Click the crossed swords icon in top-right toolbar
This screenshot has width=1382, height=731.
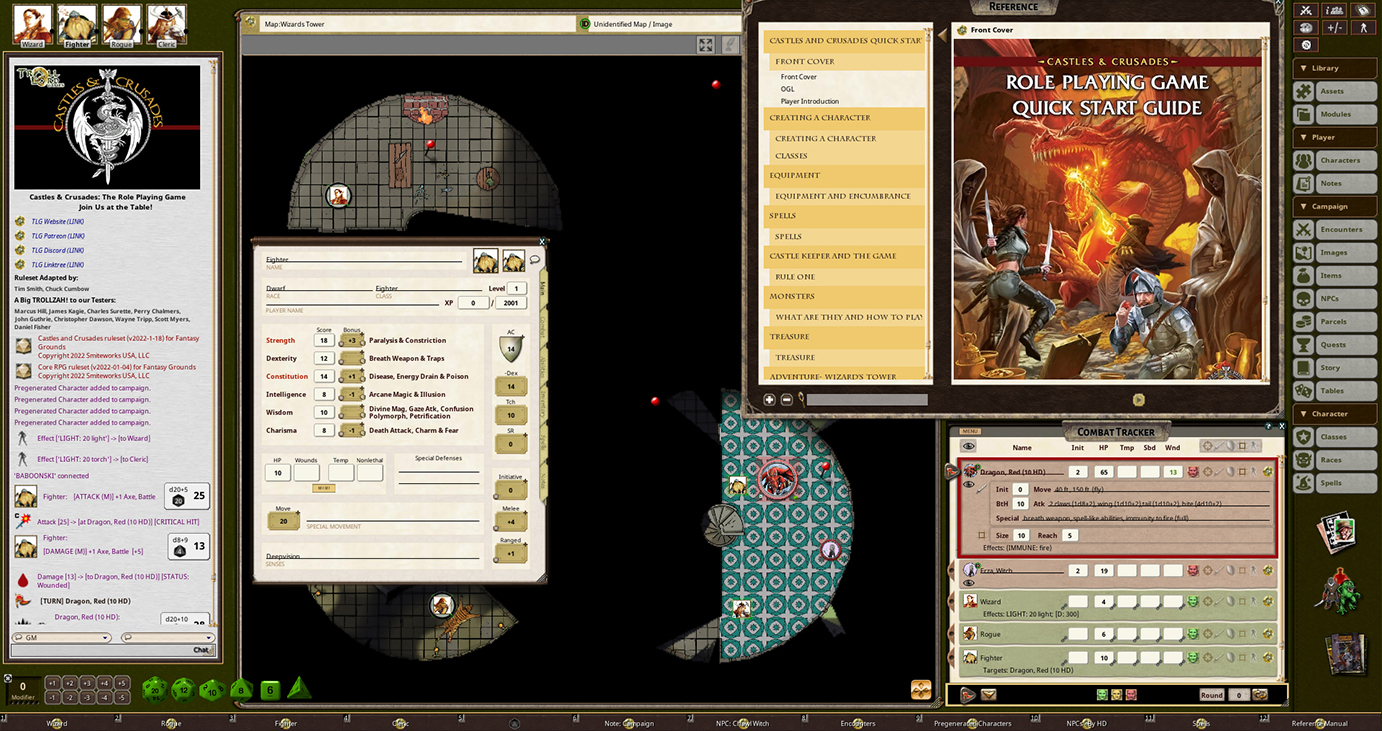pos(1305,10)
